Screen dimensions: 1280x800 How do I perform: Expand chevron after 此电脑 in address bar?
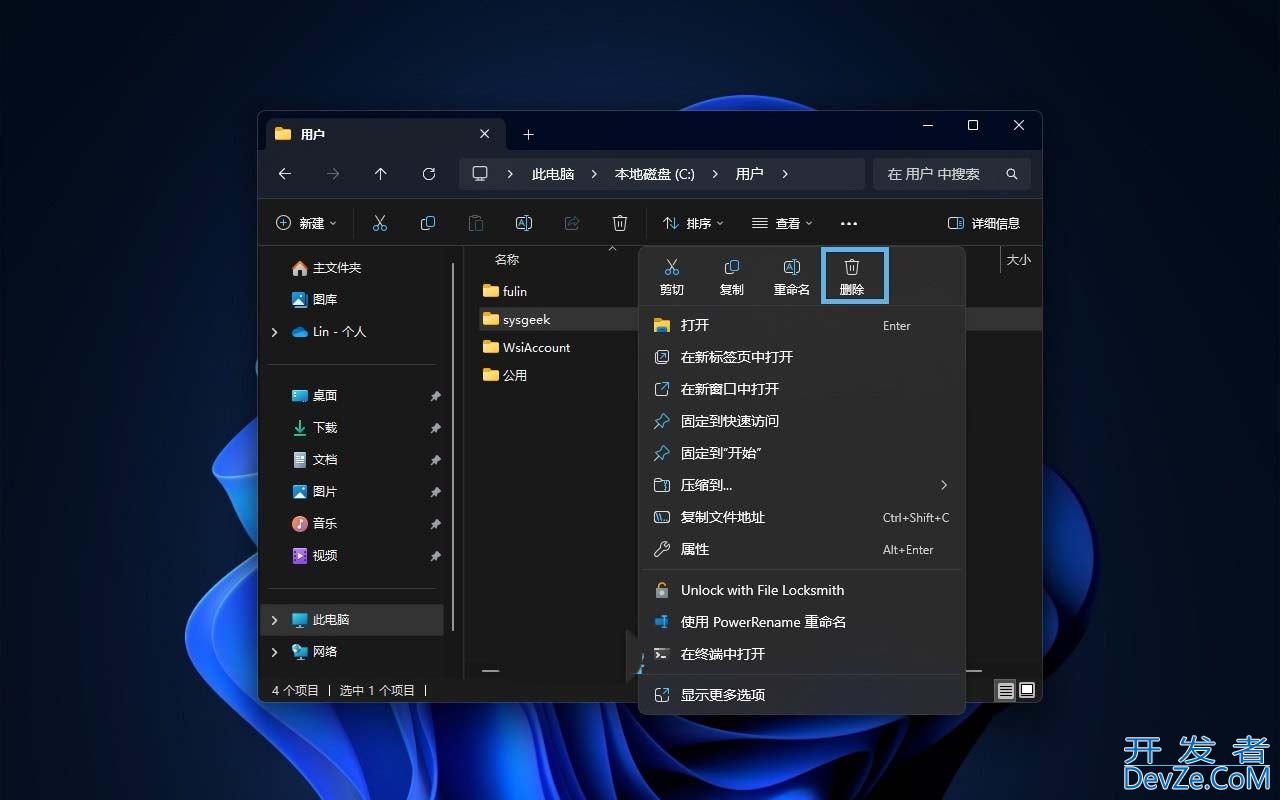[x=594, y=174]
